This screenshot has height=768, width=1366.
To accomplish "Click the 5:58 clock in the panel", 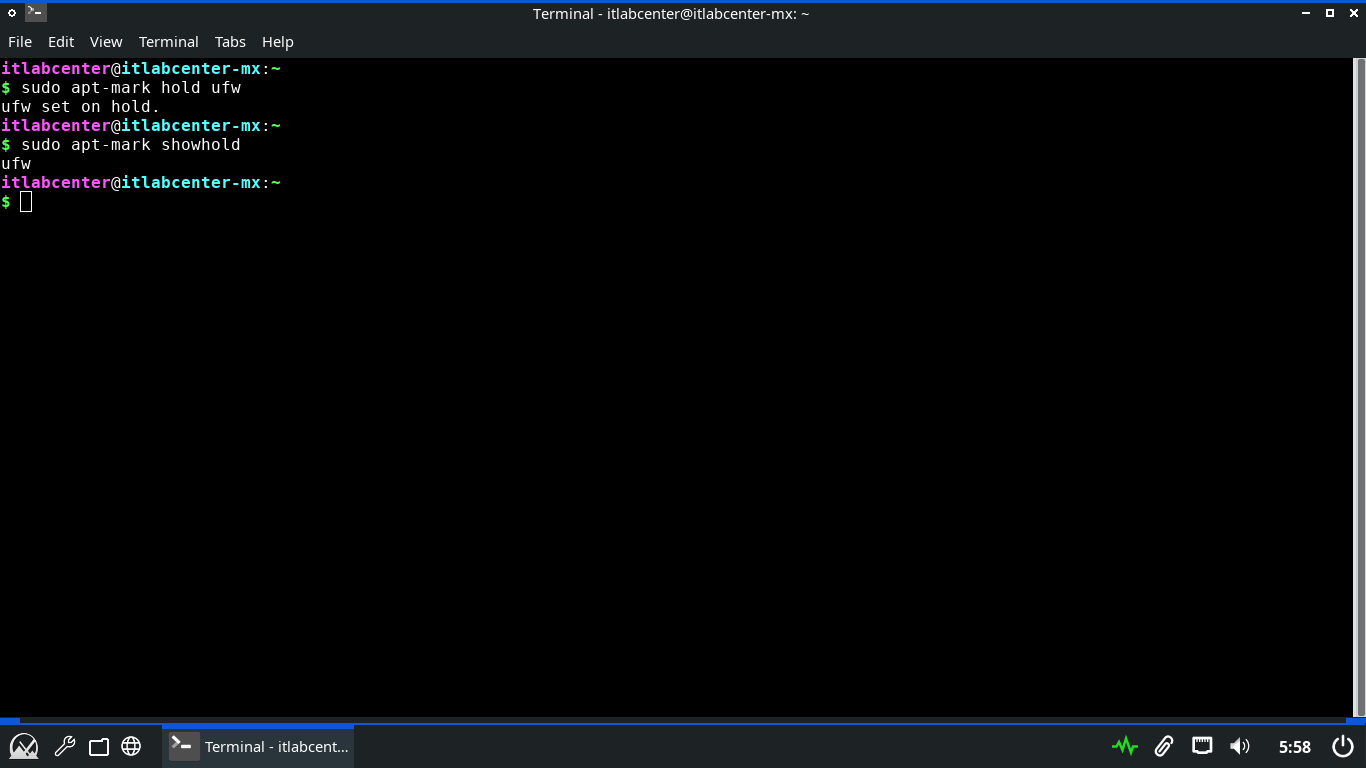I will 1294,746.
